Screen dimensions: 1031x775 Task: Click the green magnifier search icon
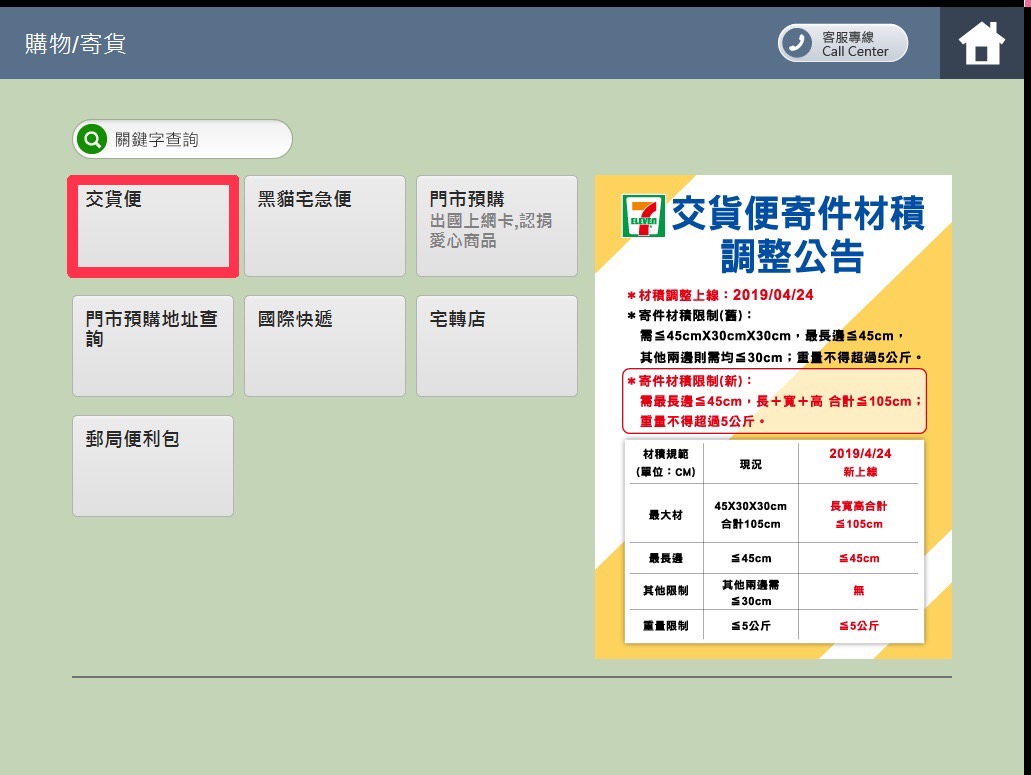[92, 139]
